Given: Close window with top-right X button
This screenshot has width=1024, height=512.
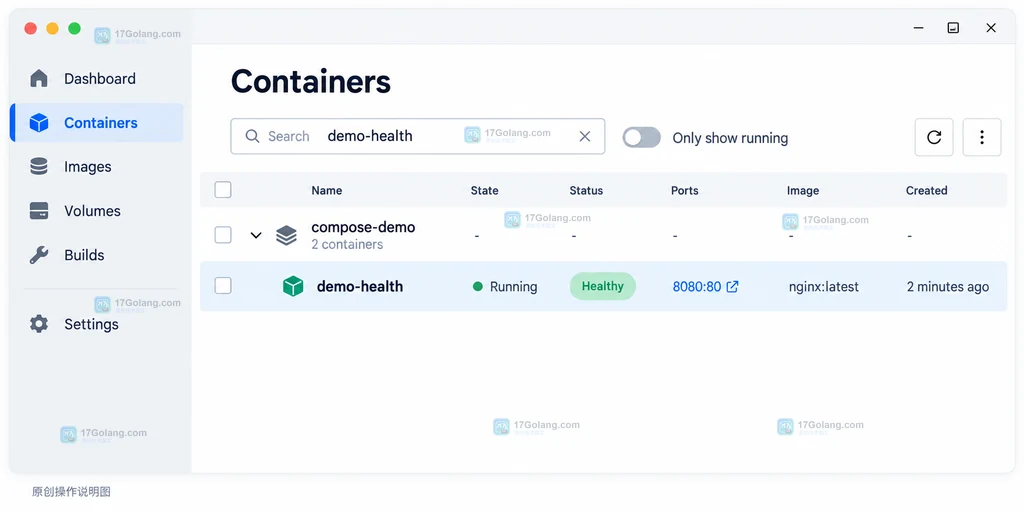Looking at the screenshot, I should pos(991,28).
